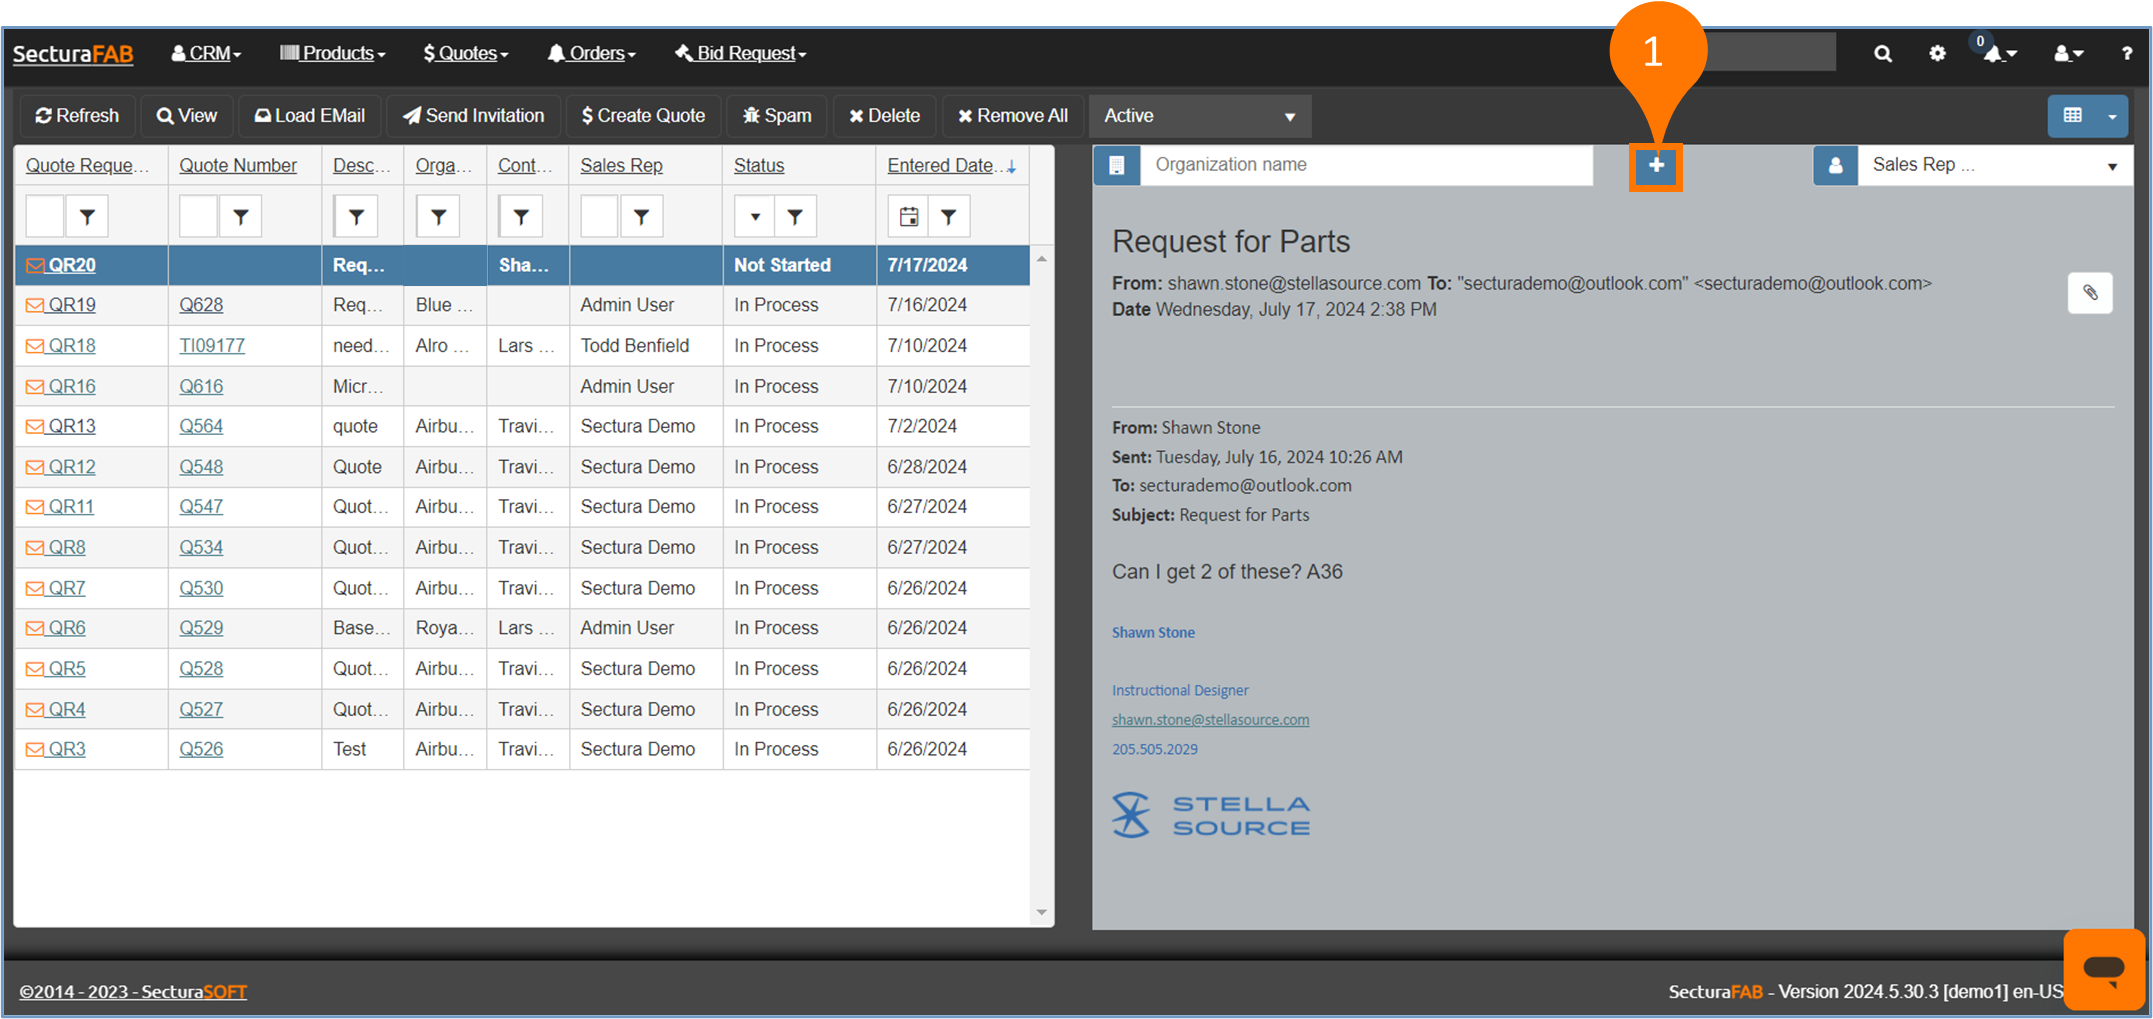Click the Delete button
This screenshot has width=2153, height=1019.
pyautogui.click(x=884, y=116)
